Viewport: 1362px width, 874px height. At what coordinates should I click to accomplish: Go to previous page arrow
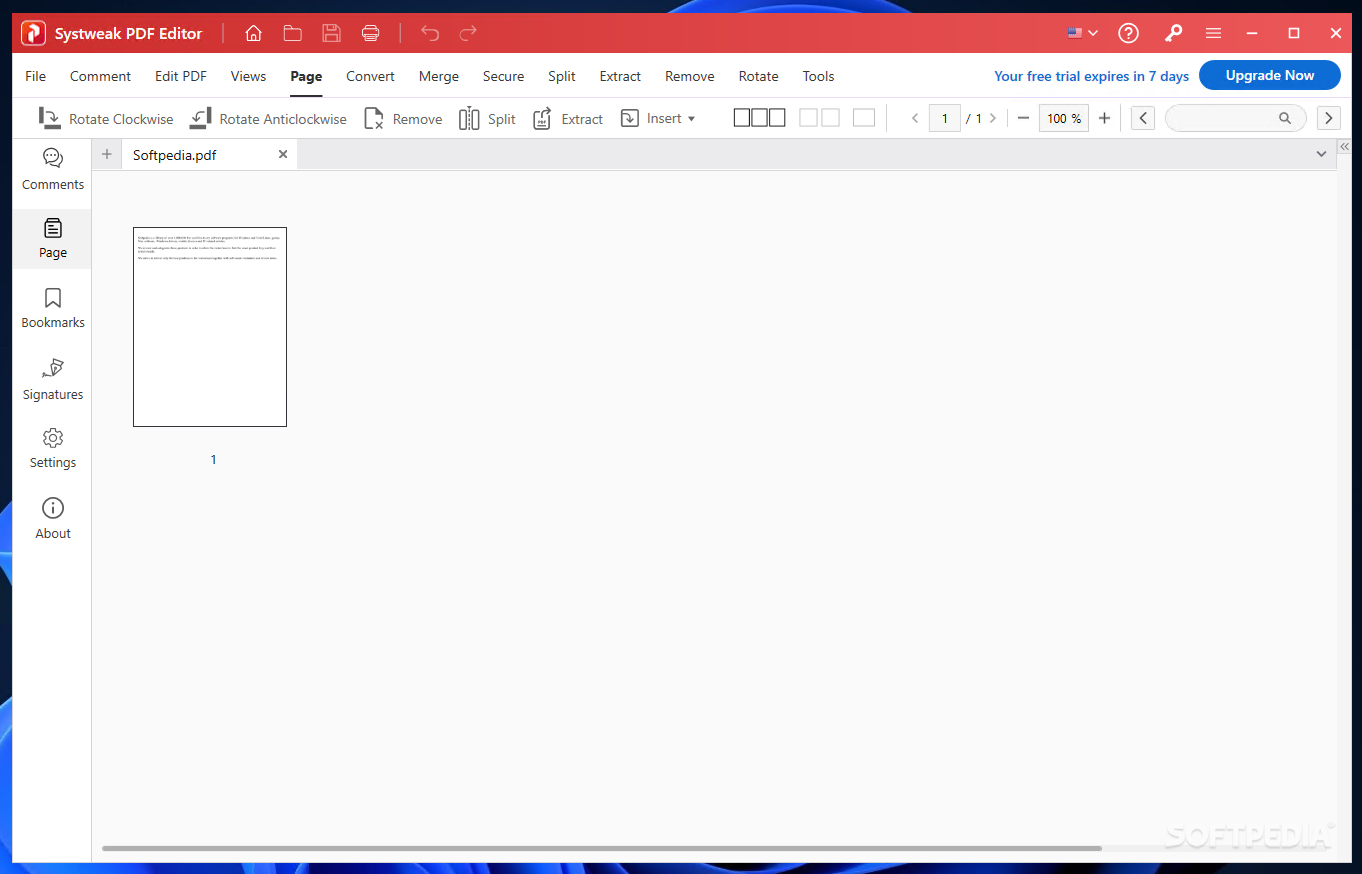914,118
